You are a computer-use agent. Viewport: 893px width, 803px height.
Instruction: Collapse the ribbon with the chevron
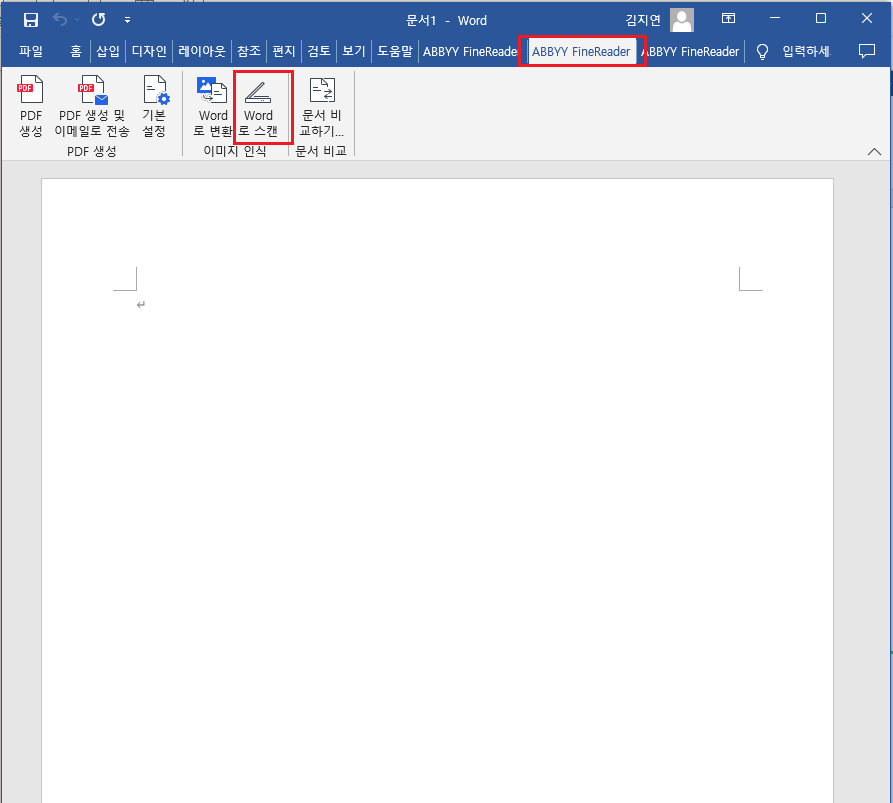coord(874,151)
